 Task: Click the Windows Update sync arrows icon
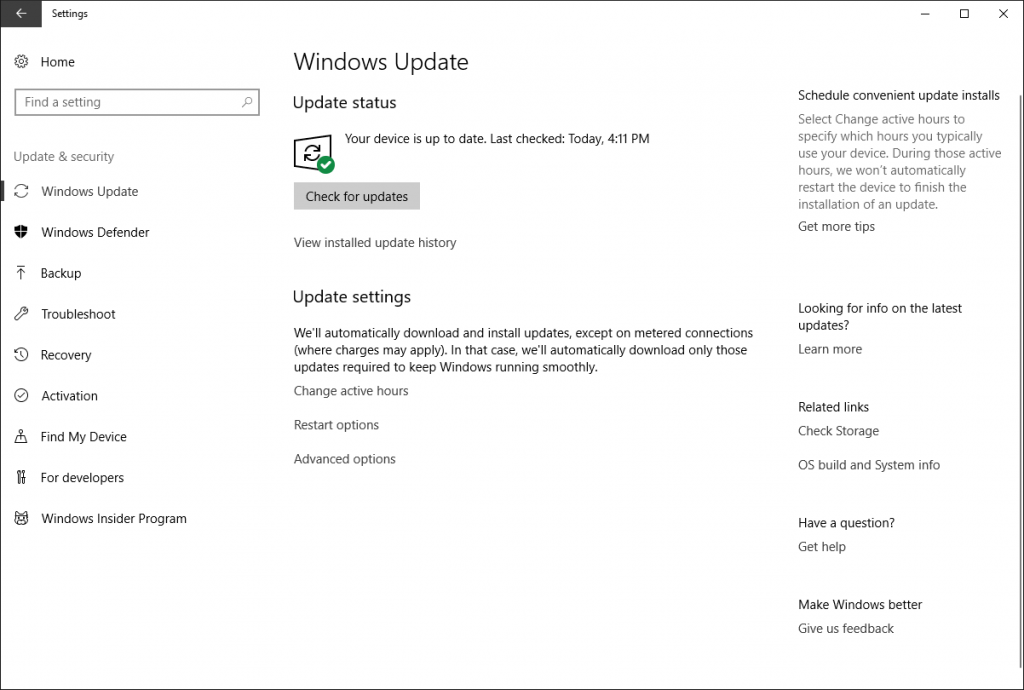point(22,191)
